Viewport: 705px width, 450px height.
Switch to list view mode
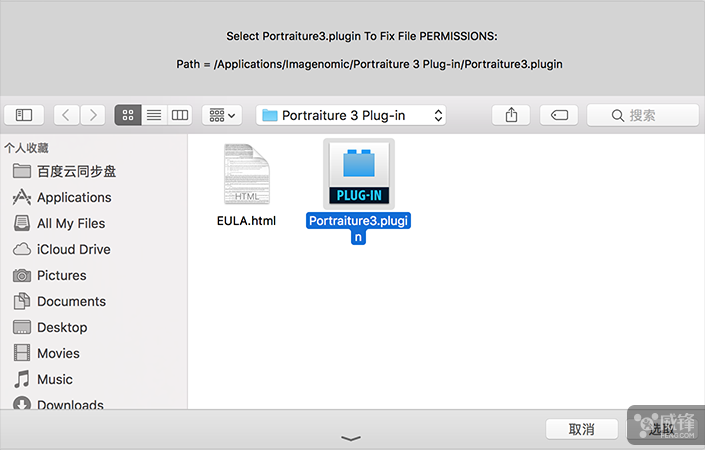point(154,115)
